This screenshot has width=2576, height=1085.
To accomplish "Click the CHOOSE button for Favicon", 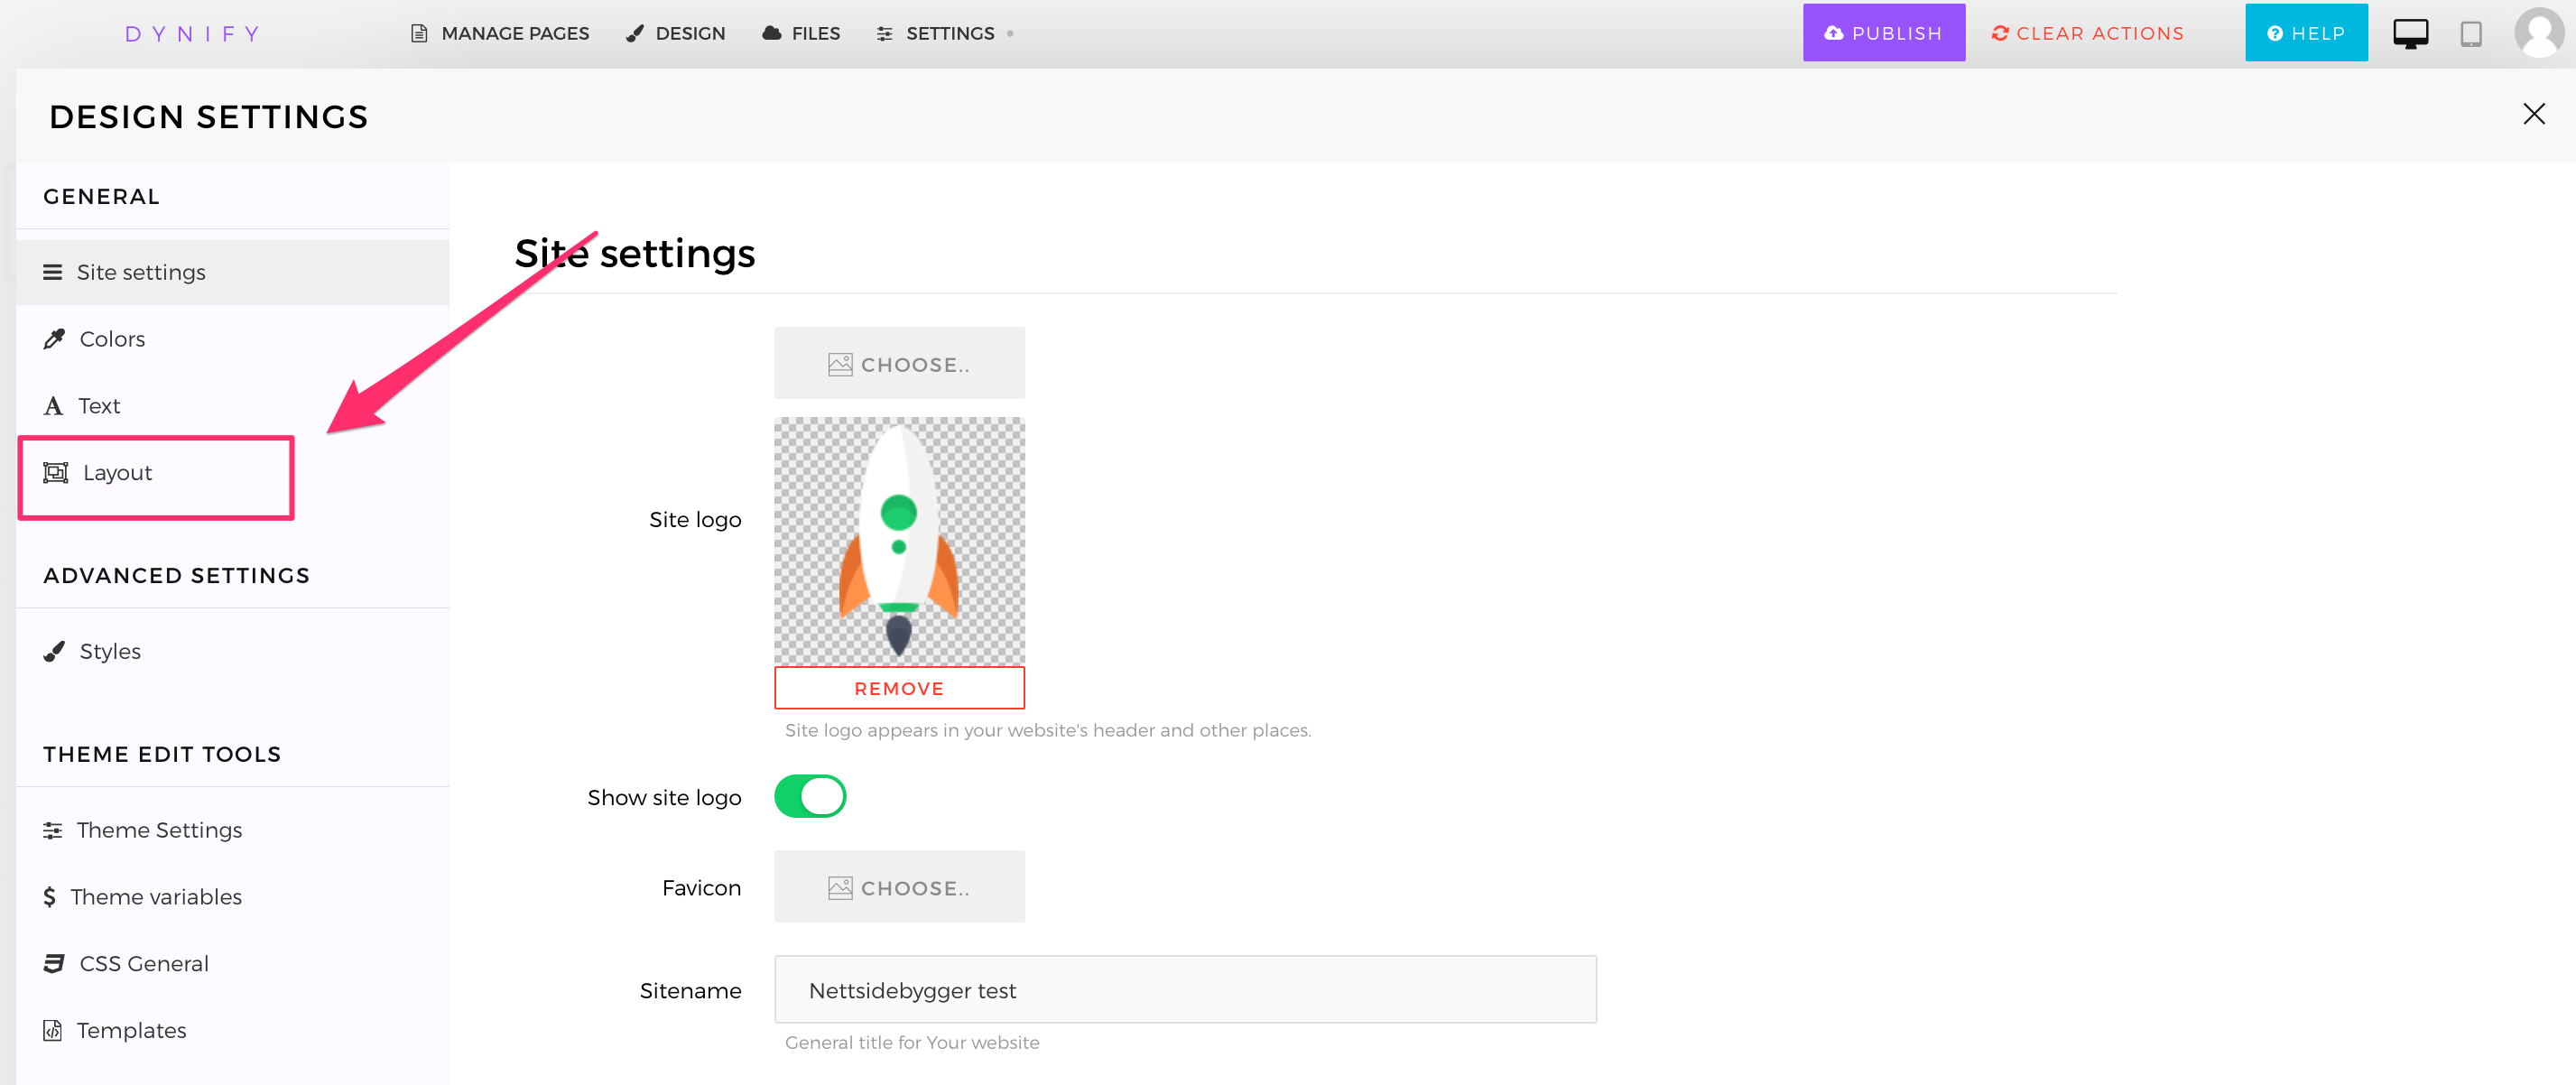I will click(900, 887).
